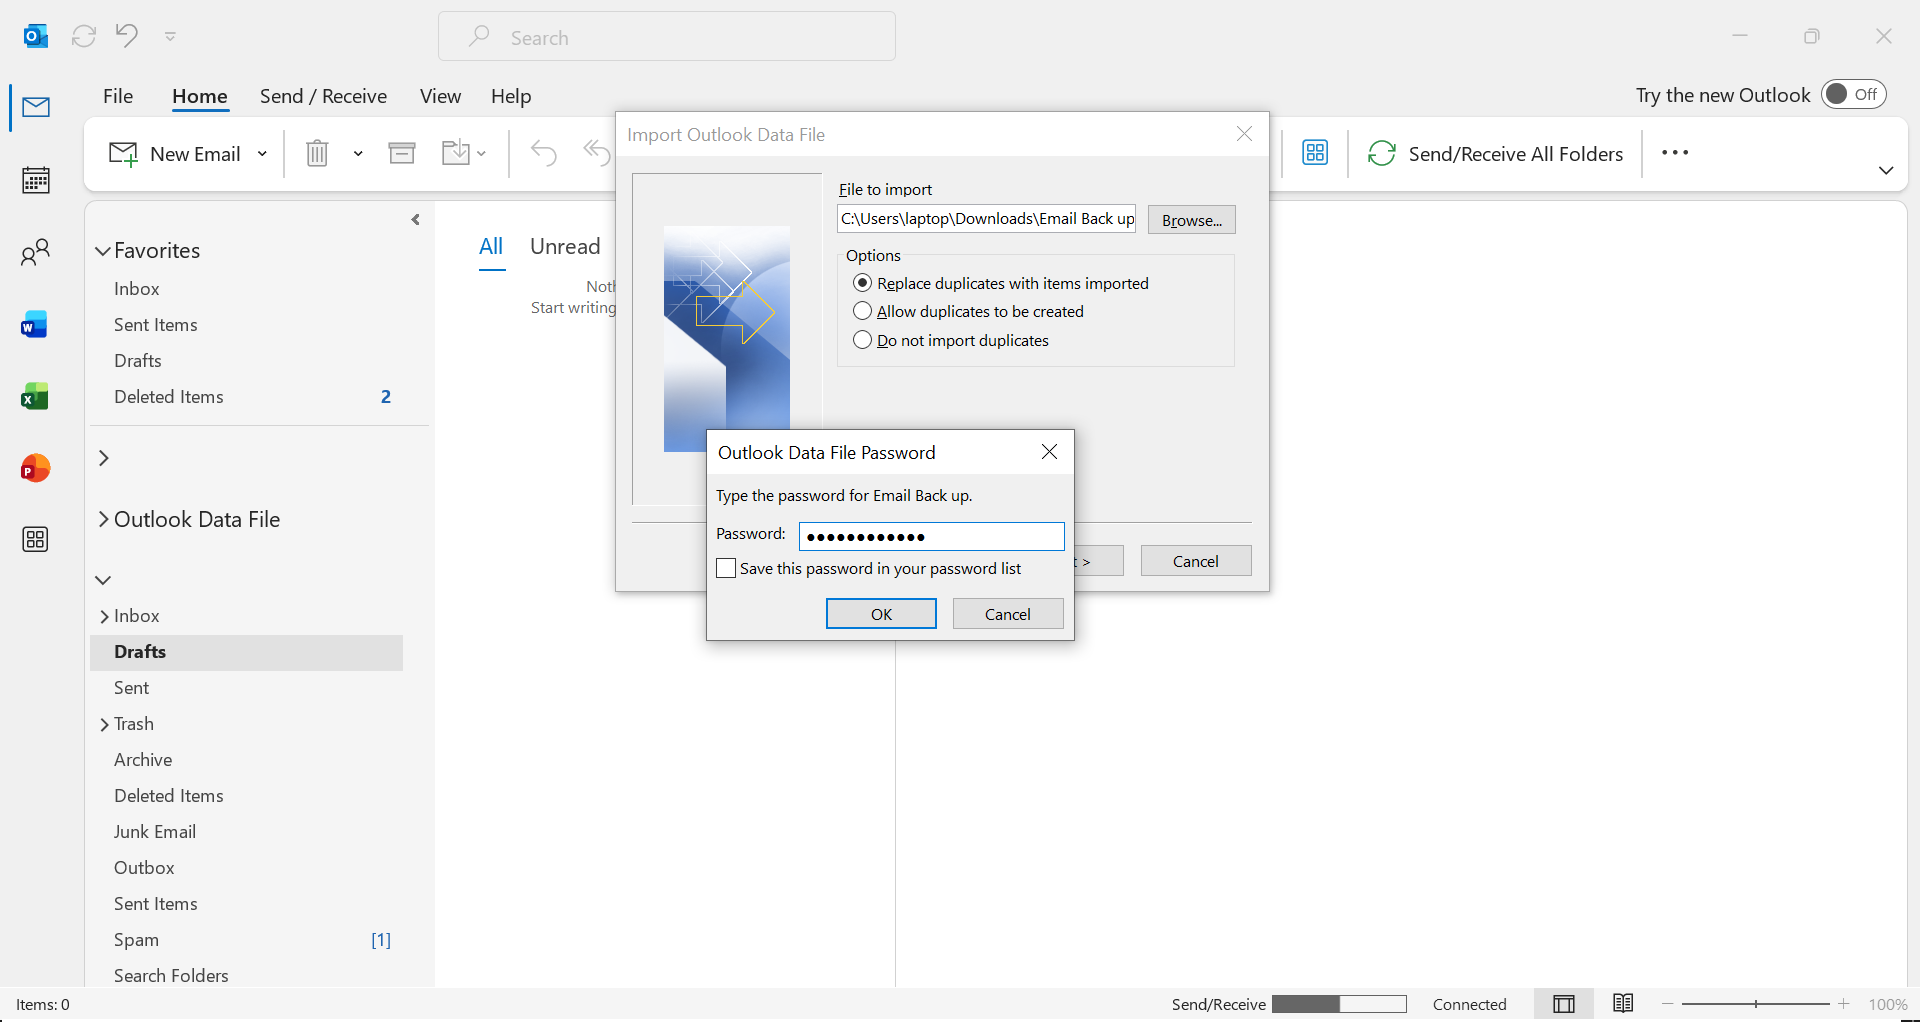
Task: Open New Email dropdown arrow
Action: (262, 154)
